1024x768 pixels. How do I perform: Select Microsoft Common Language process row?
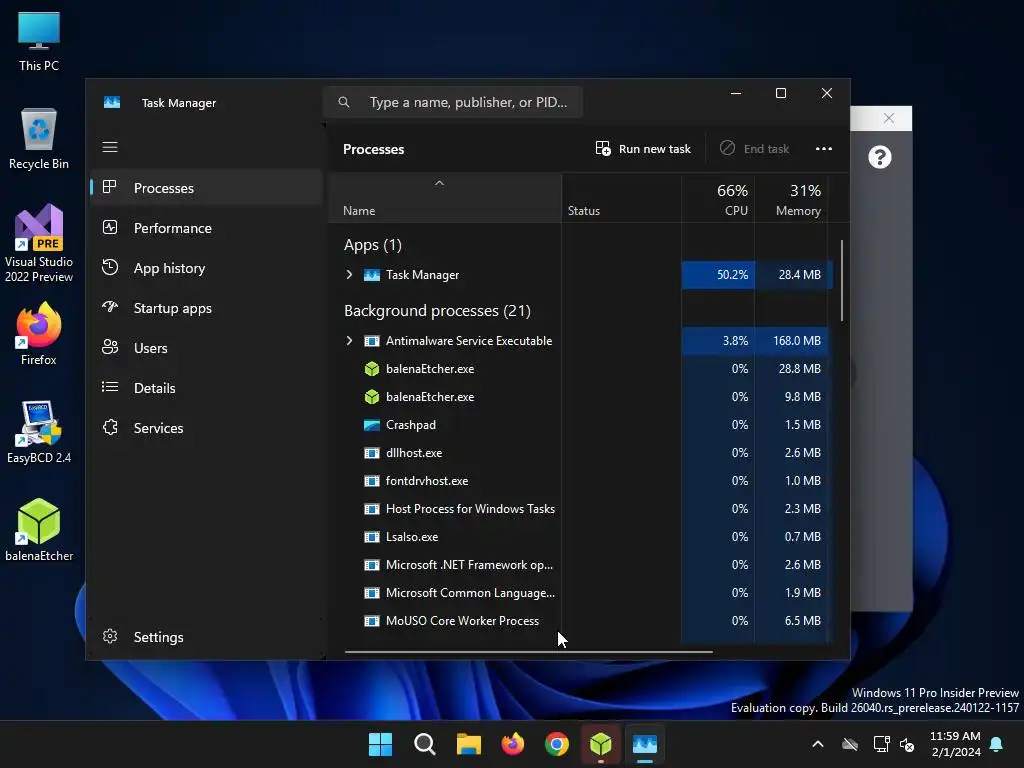point(581,593)
